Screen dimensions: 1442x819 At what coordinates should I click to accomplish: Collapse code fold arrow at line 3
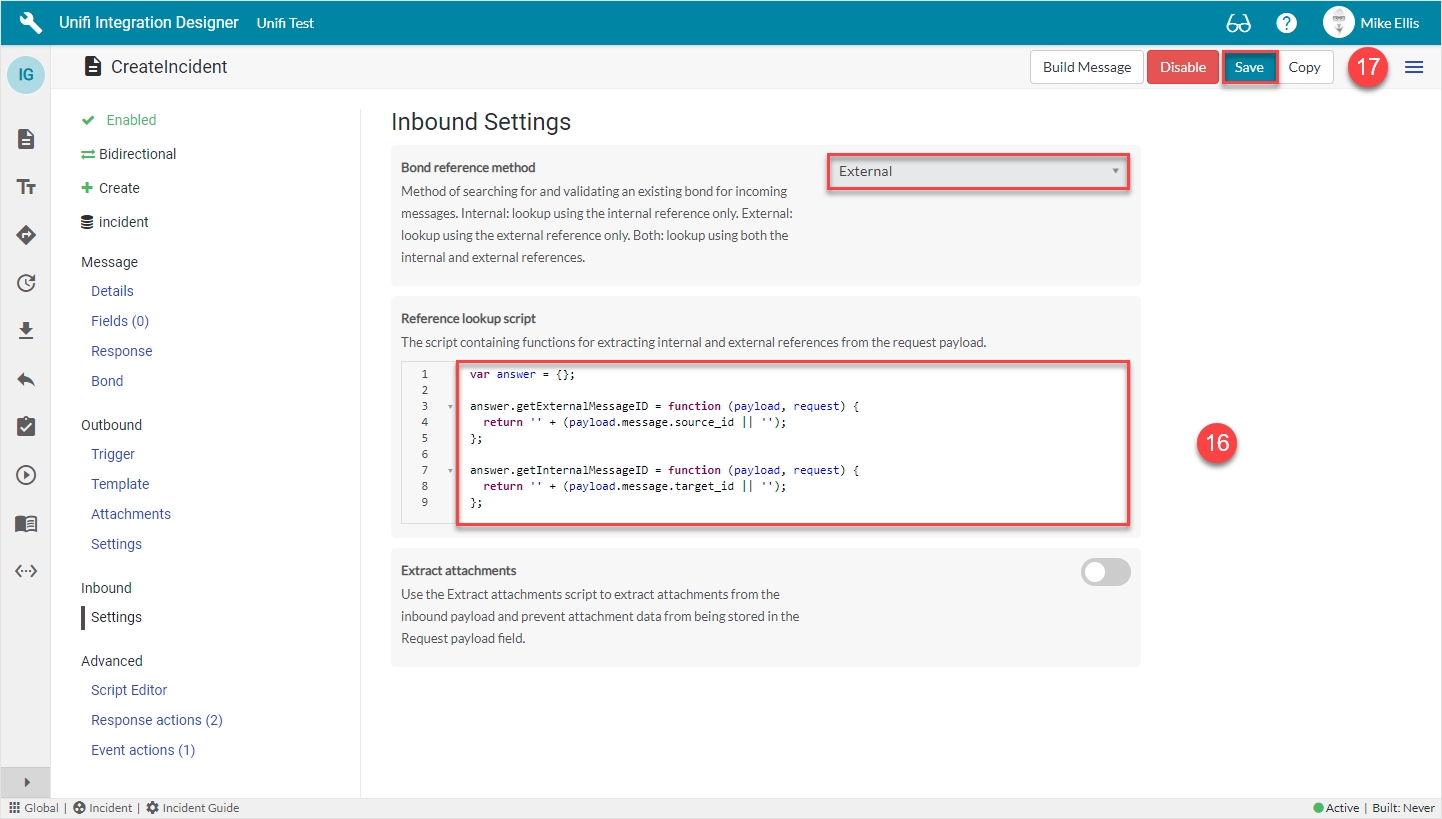click(450, 407)
